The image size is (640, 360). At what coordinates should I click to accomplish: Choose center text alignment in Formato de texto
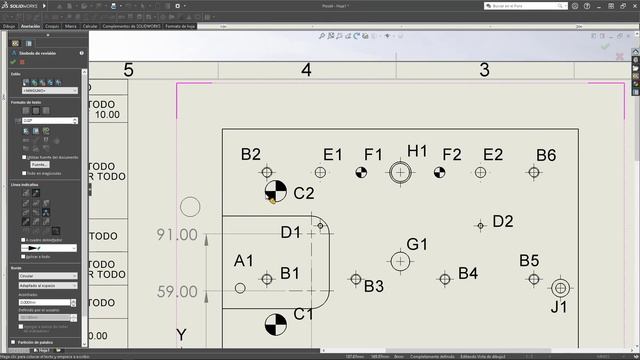coord(36,111)
